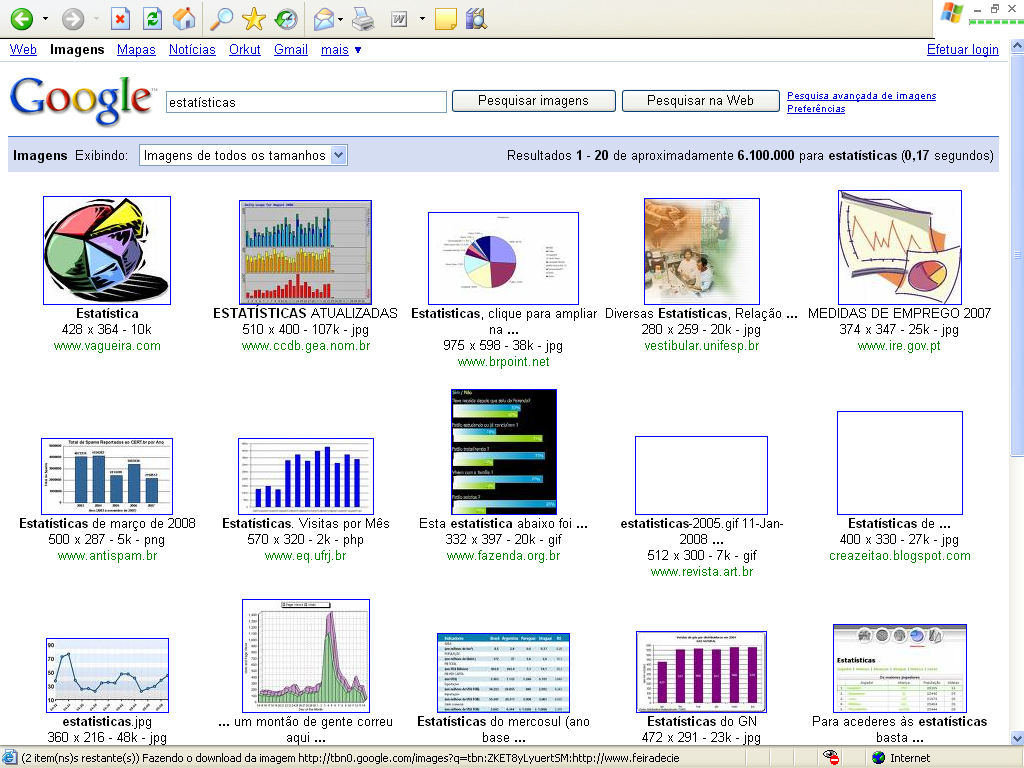Expand the image size filter dropdown

pyautogui.click(x=338, y=155)
